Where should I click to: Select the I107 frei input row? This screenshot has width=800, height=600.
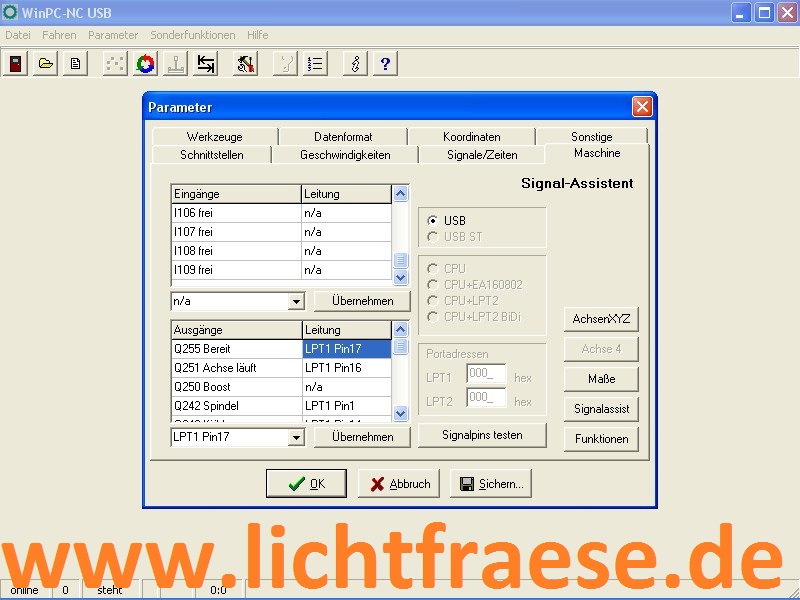point(282,232)
